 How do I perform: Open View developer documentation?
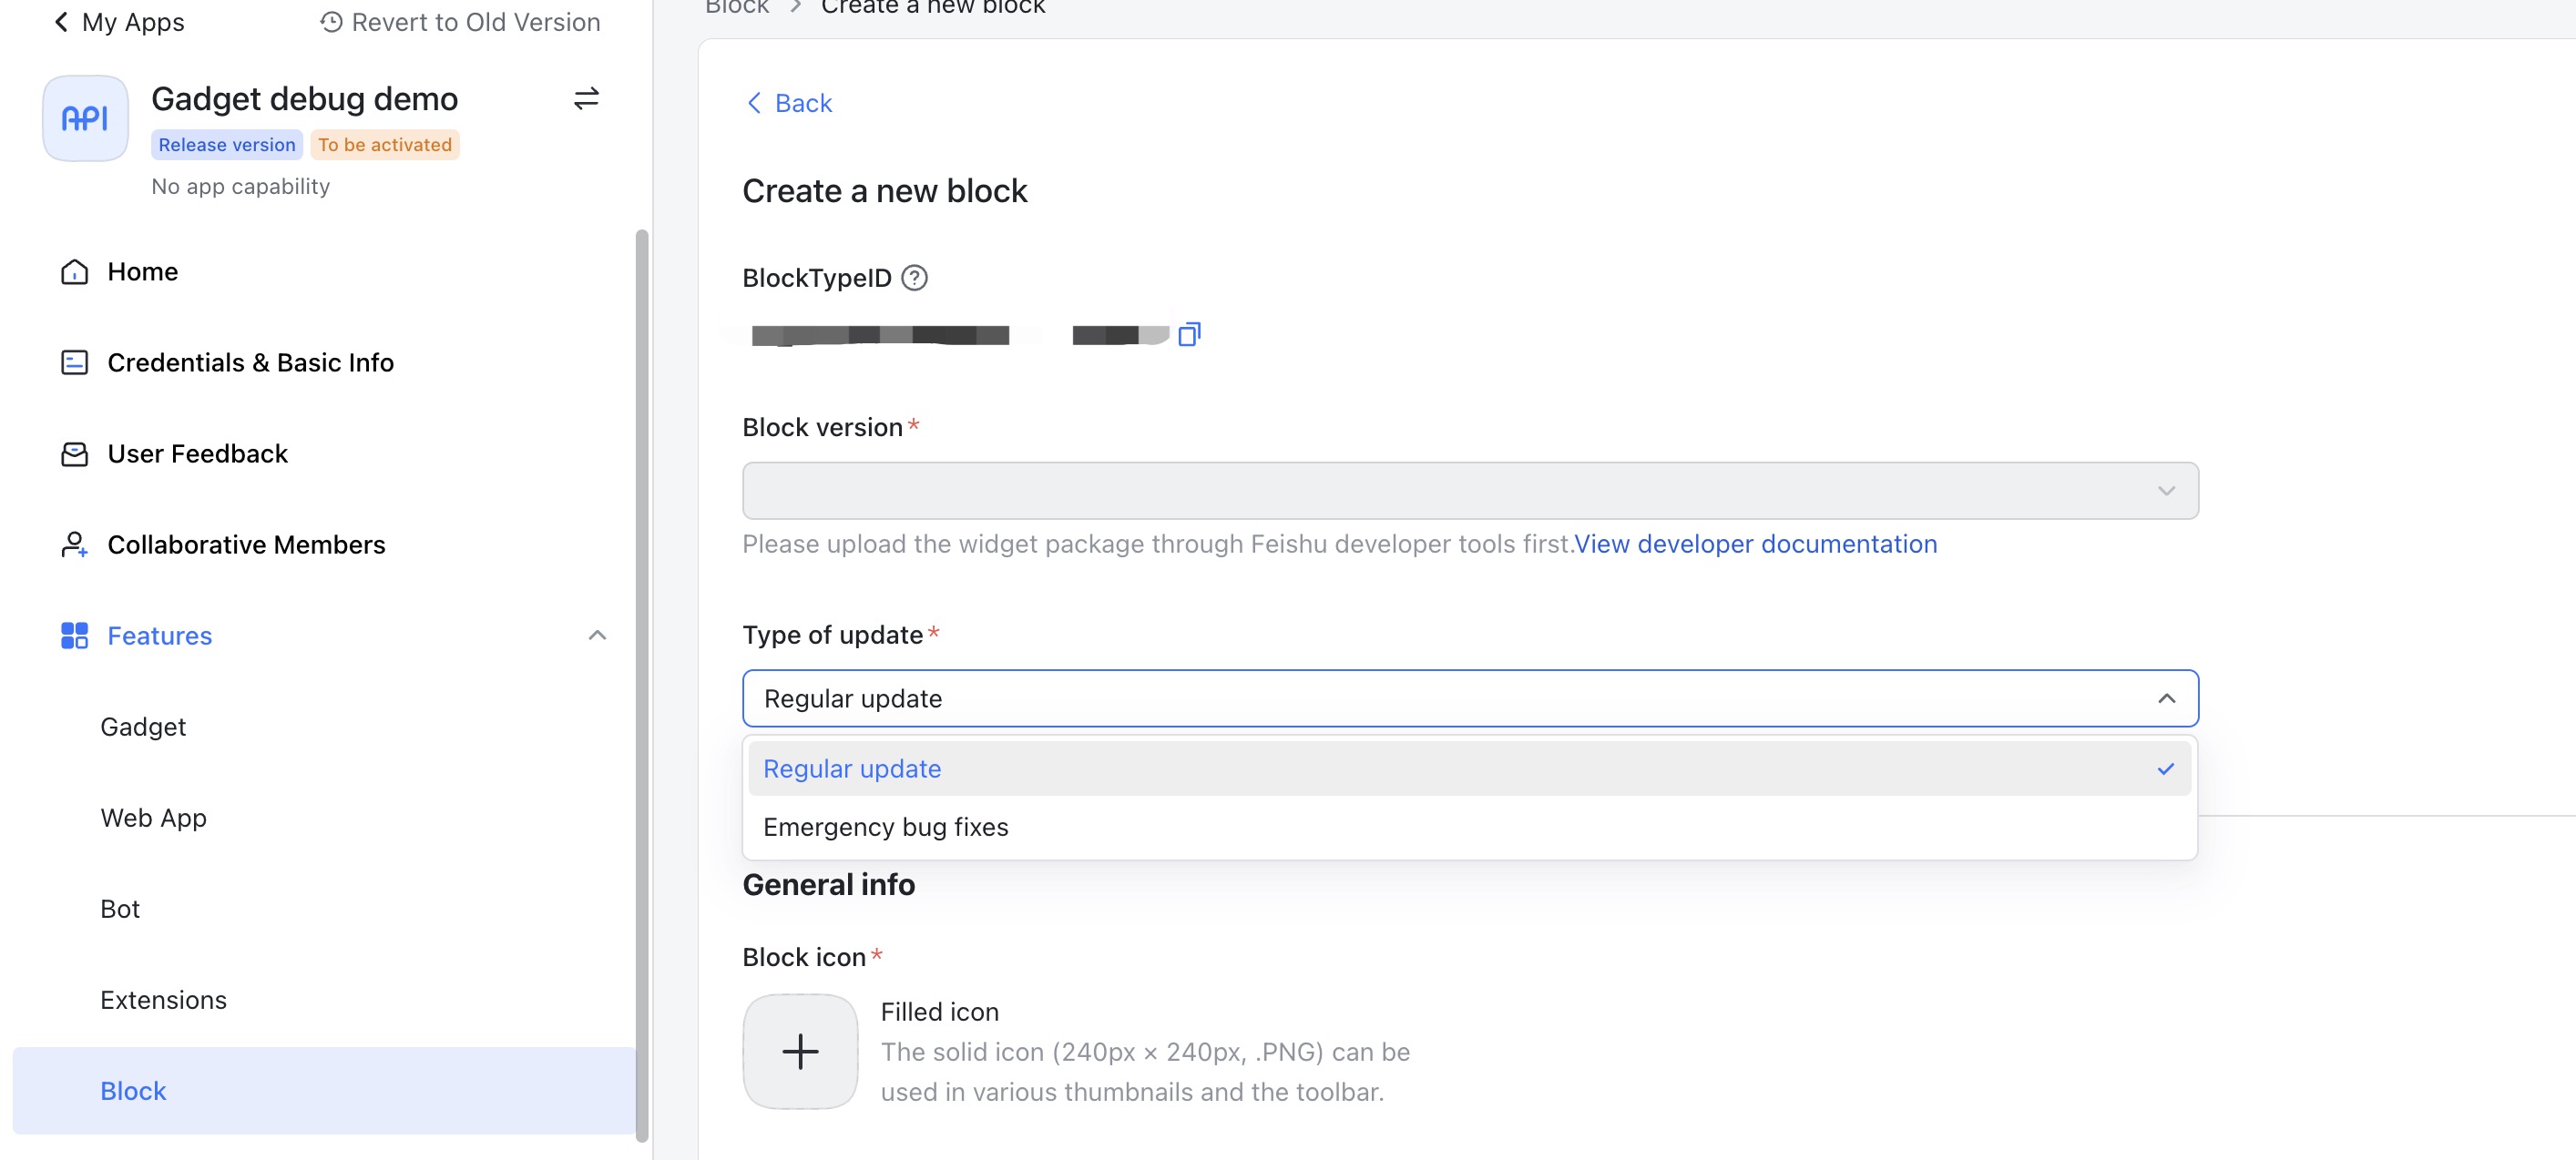click(x=1756, y=544)
